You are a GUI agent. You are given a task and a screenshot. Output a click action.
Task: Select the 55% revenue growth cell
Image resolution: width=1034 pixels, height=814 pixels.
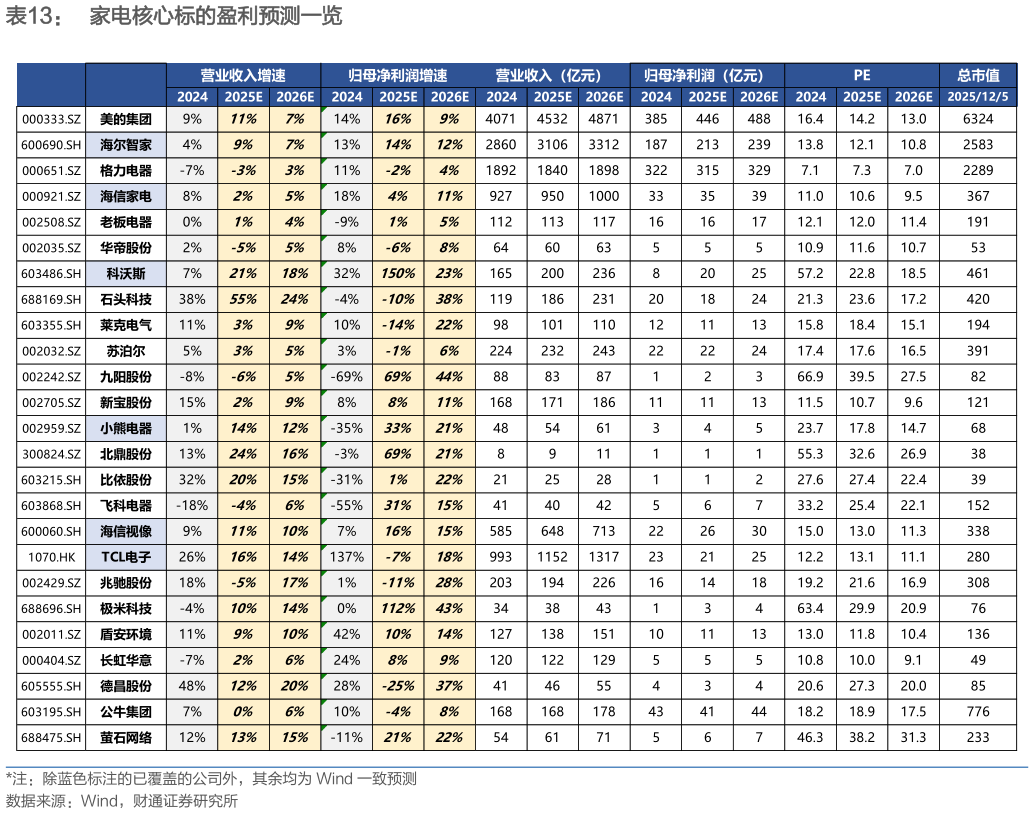243,299
